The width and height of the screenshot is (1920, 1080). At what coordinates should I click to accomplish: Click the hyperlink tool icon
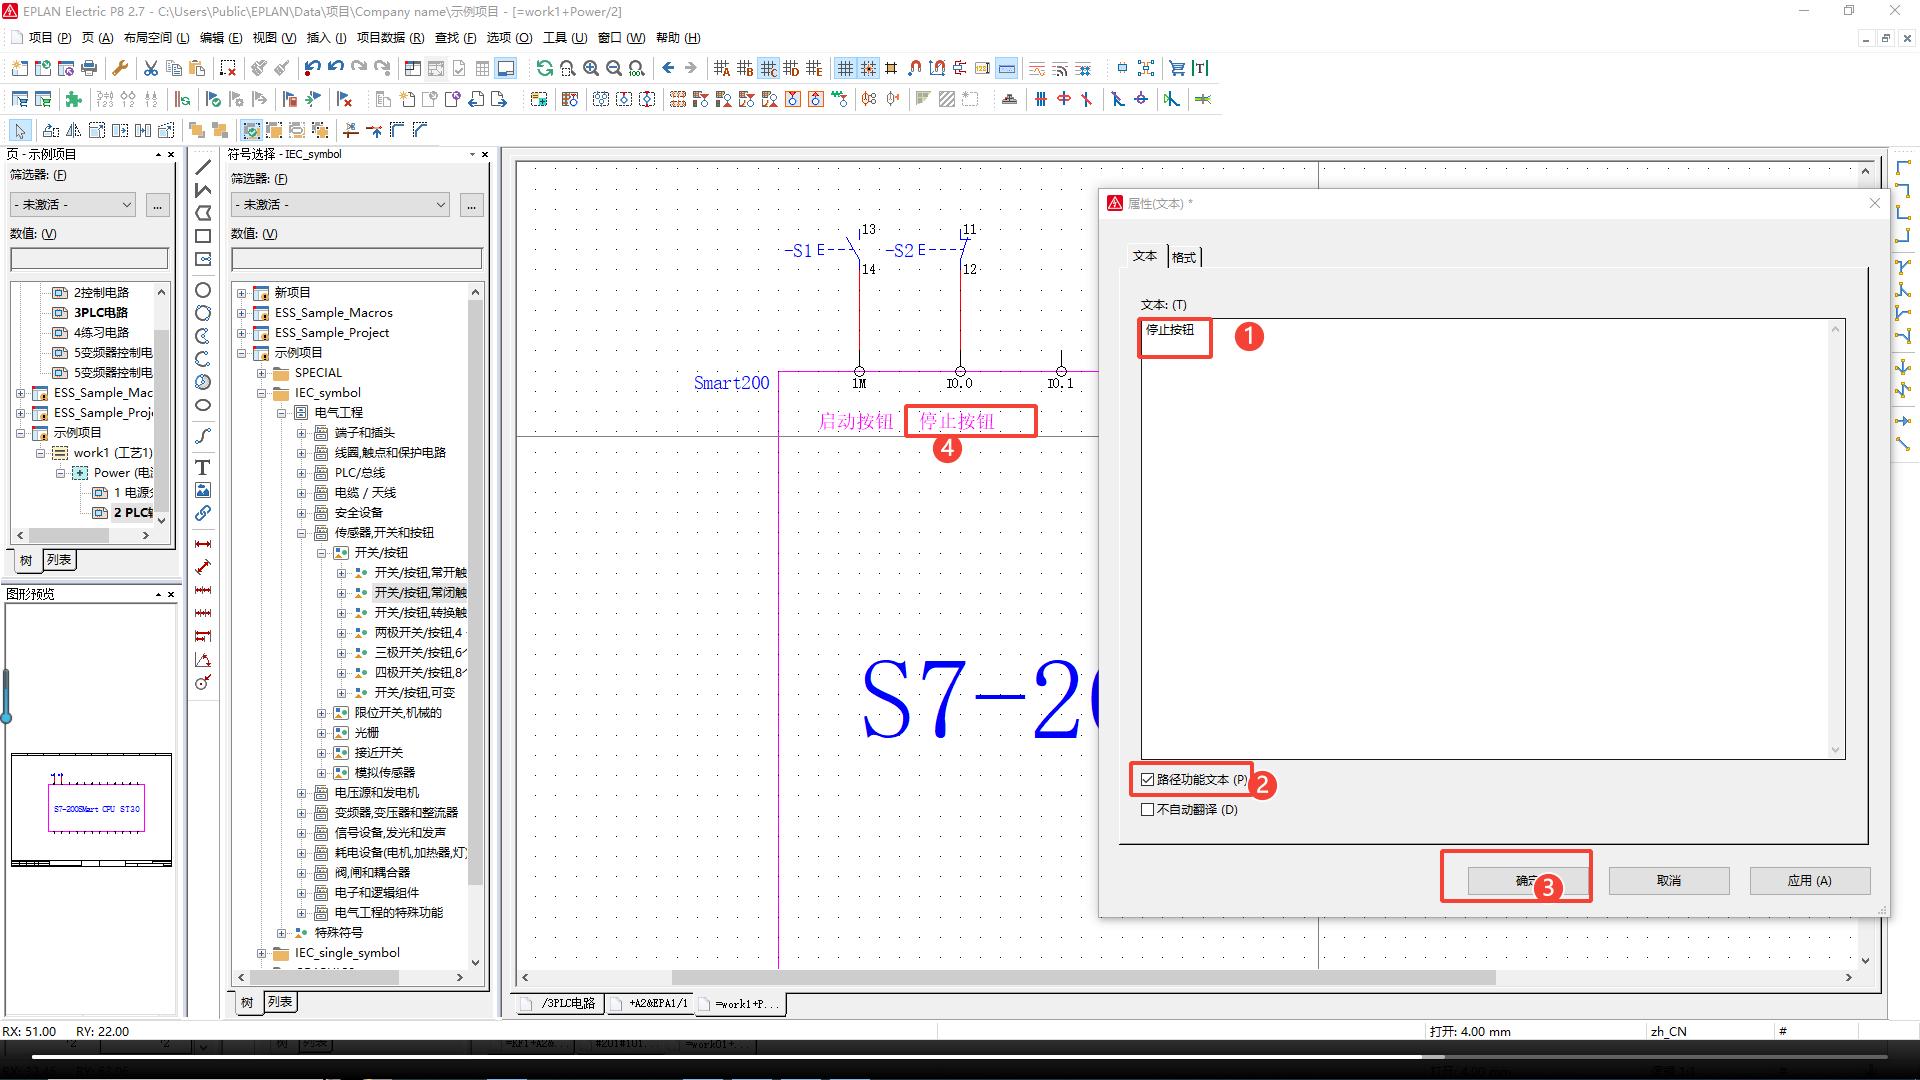(203, 513)
